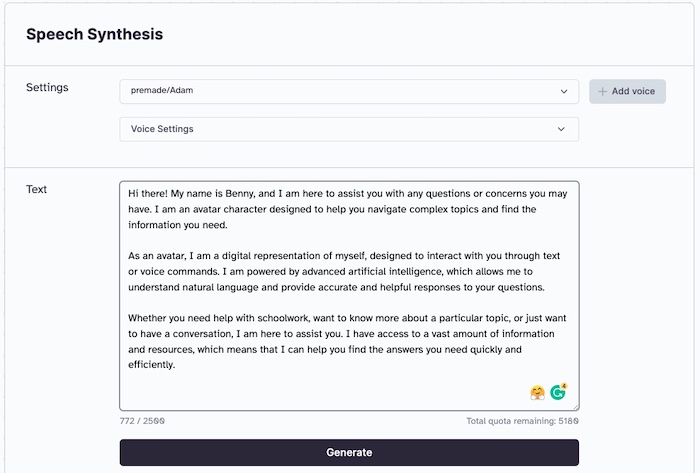Click the Settings label
The image size is (700, 473).
(47, 87)
